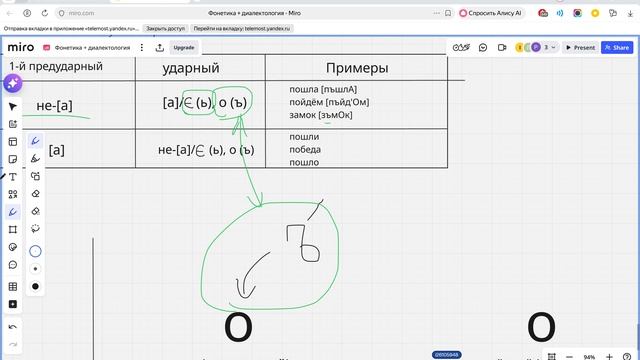Click Спросить Алису AI button
Viewport: 640px width, 360px height.
click(490, 13)
